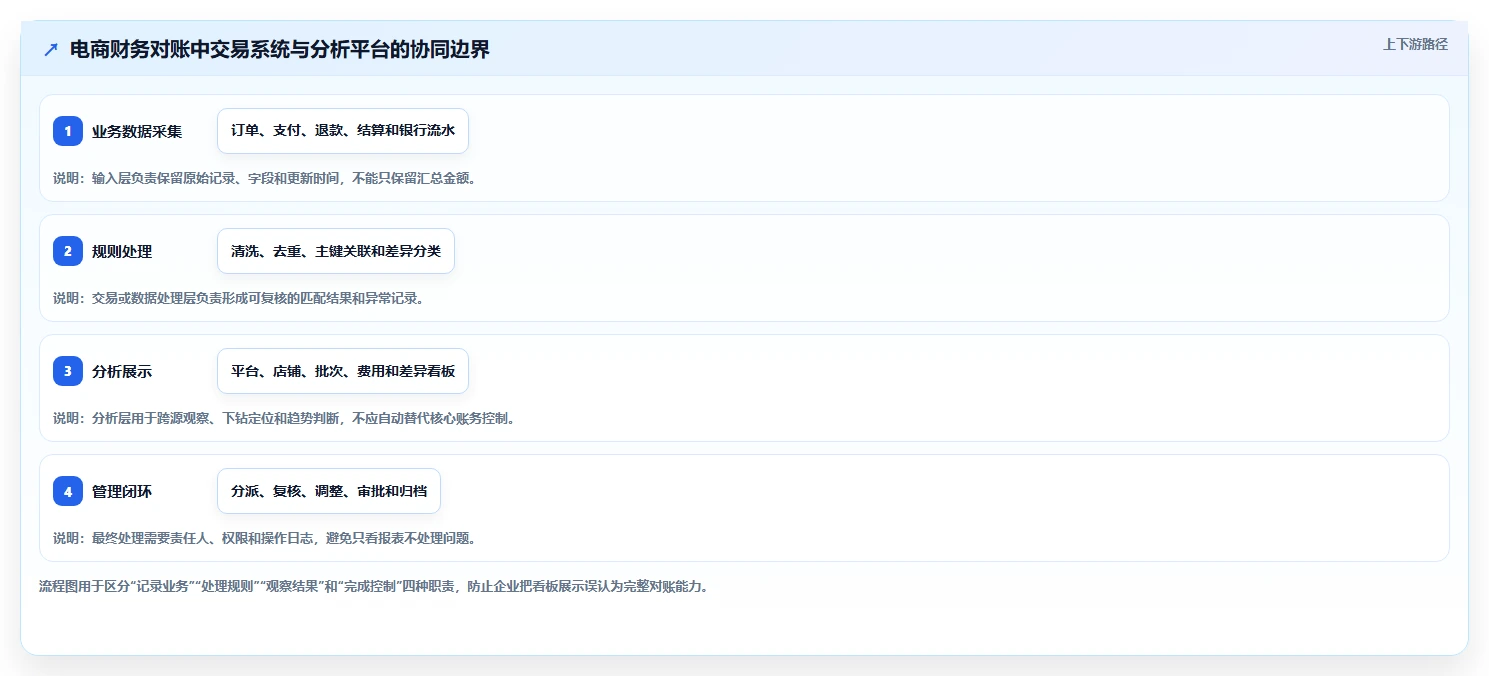This screenshot has width=1489, height=676.
Task: Click the 分派、复核、调整、审批和归档 chip
Action: coord(329,491)
